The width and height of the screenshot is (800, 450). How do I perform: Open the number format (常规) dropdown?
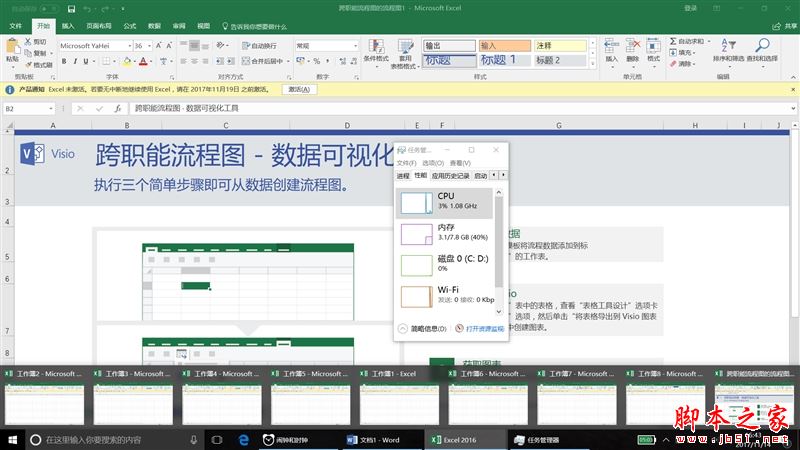coord(356,46)
